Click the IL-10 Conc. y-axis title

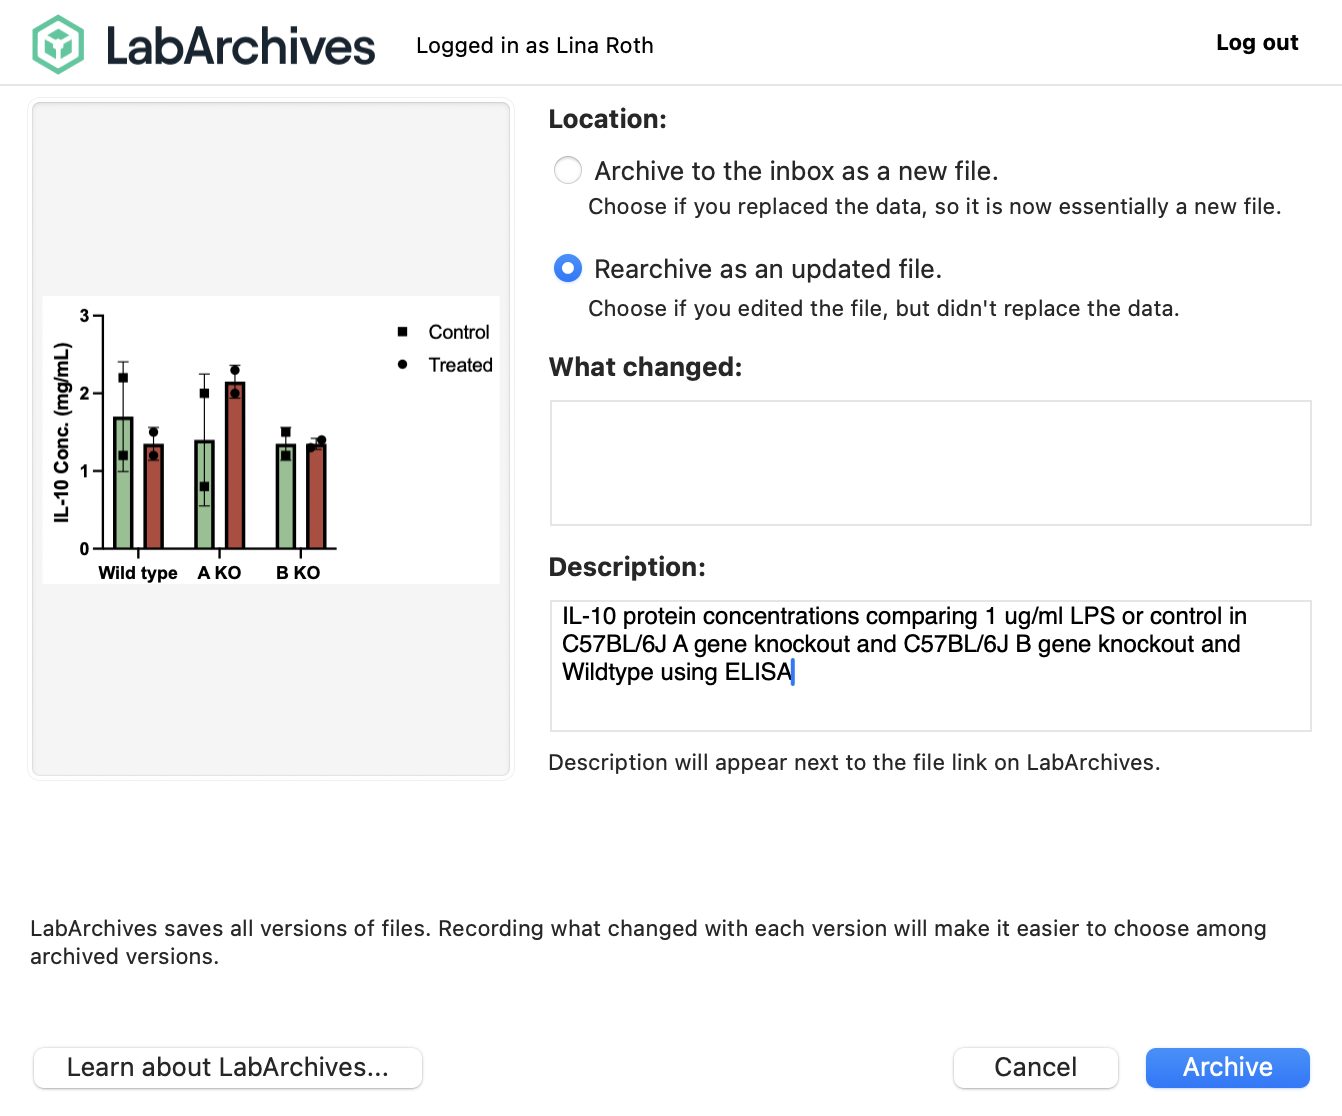pyautogui.click(x=62, y=432)
